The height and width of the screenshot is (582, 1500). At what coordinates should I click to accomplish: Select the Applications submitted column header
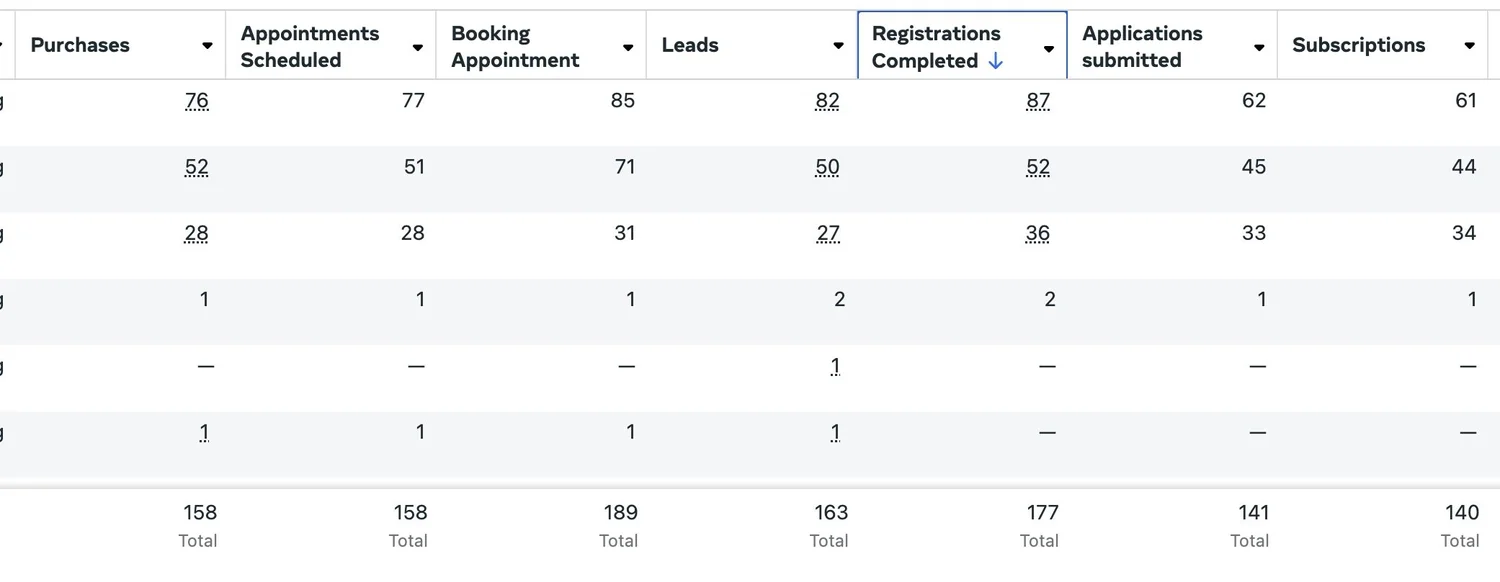click(1142, 45)
